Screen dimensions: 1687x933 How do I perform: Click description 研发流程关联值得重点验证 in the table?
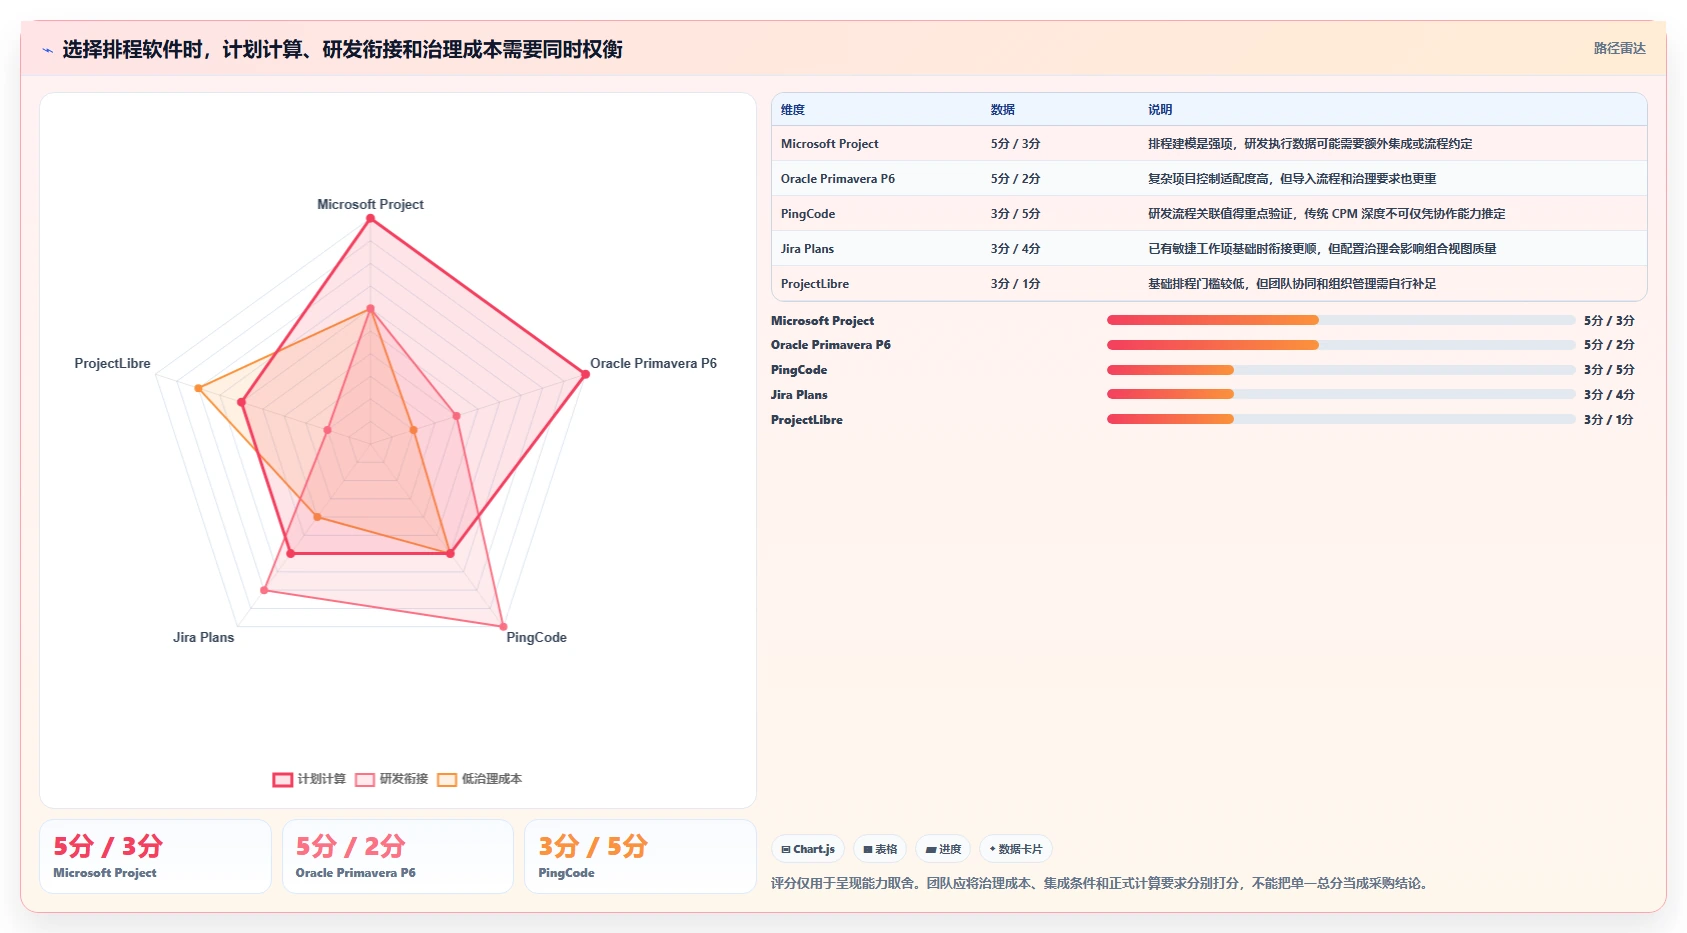click(1327, 214)
